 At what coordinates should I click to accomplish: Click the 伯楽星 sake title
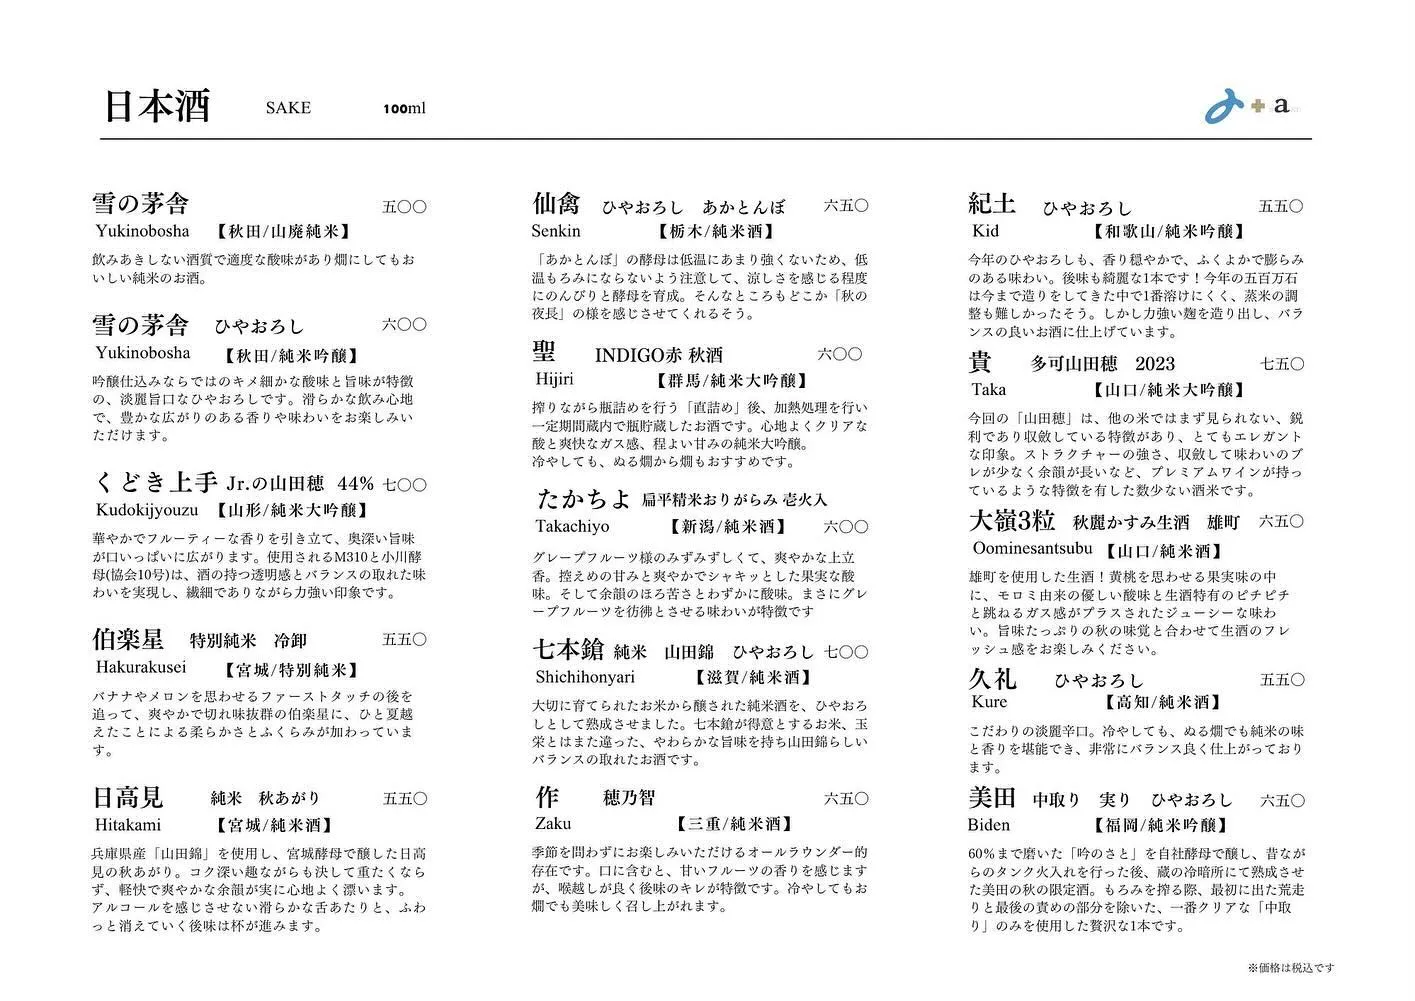(x=127, y=639)
